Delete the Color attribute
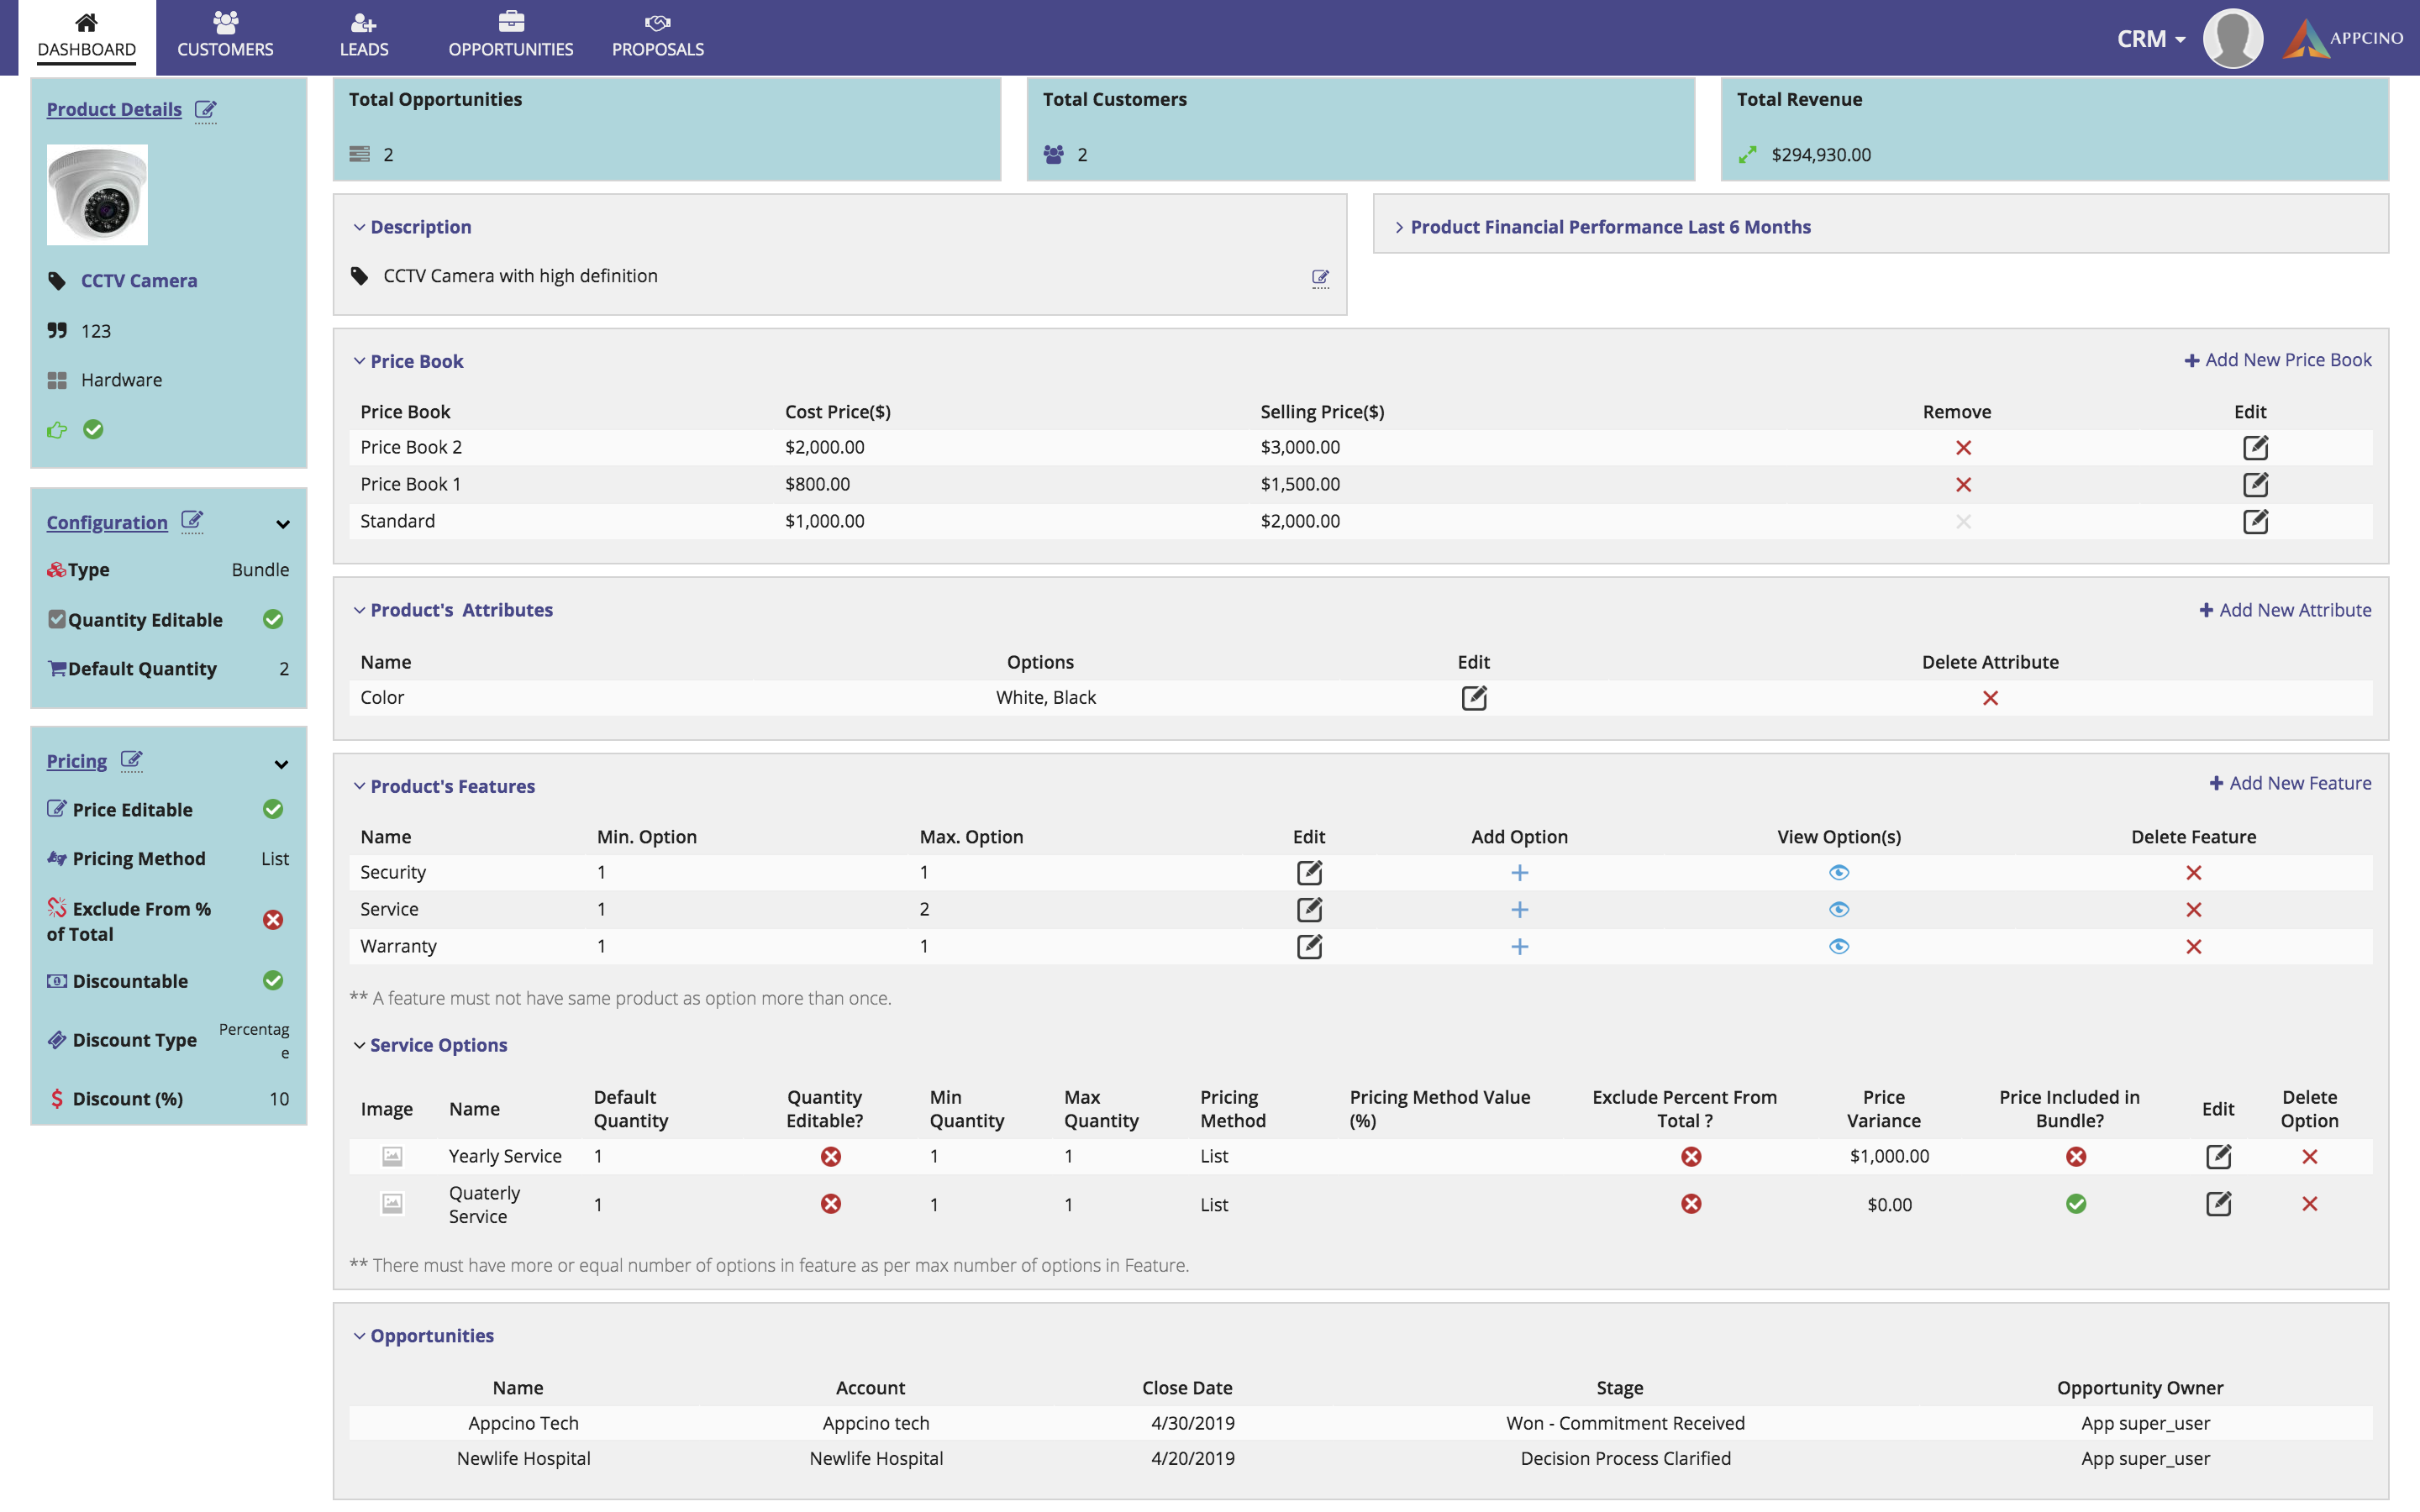 click(1990, 698)
